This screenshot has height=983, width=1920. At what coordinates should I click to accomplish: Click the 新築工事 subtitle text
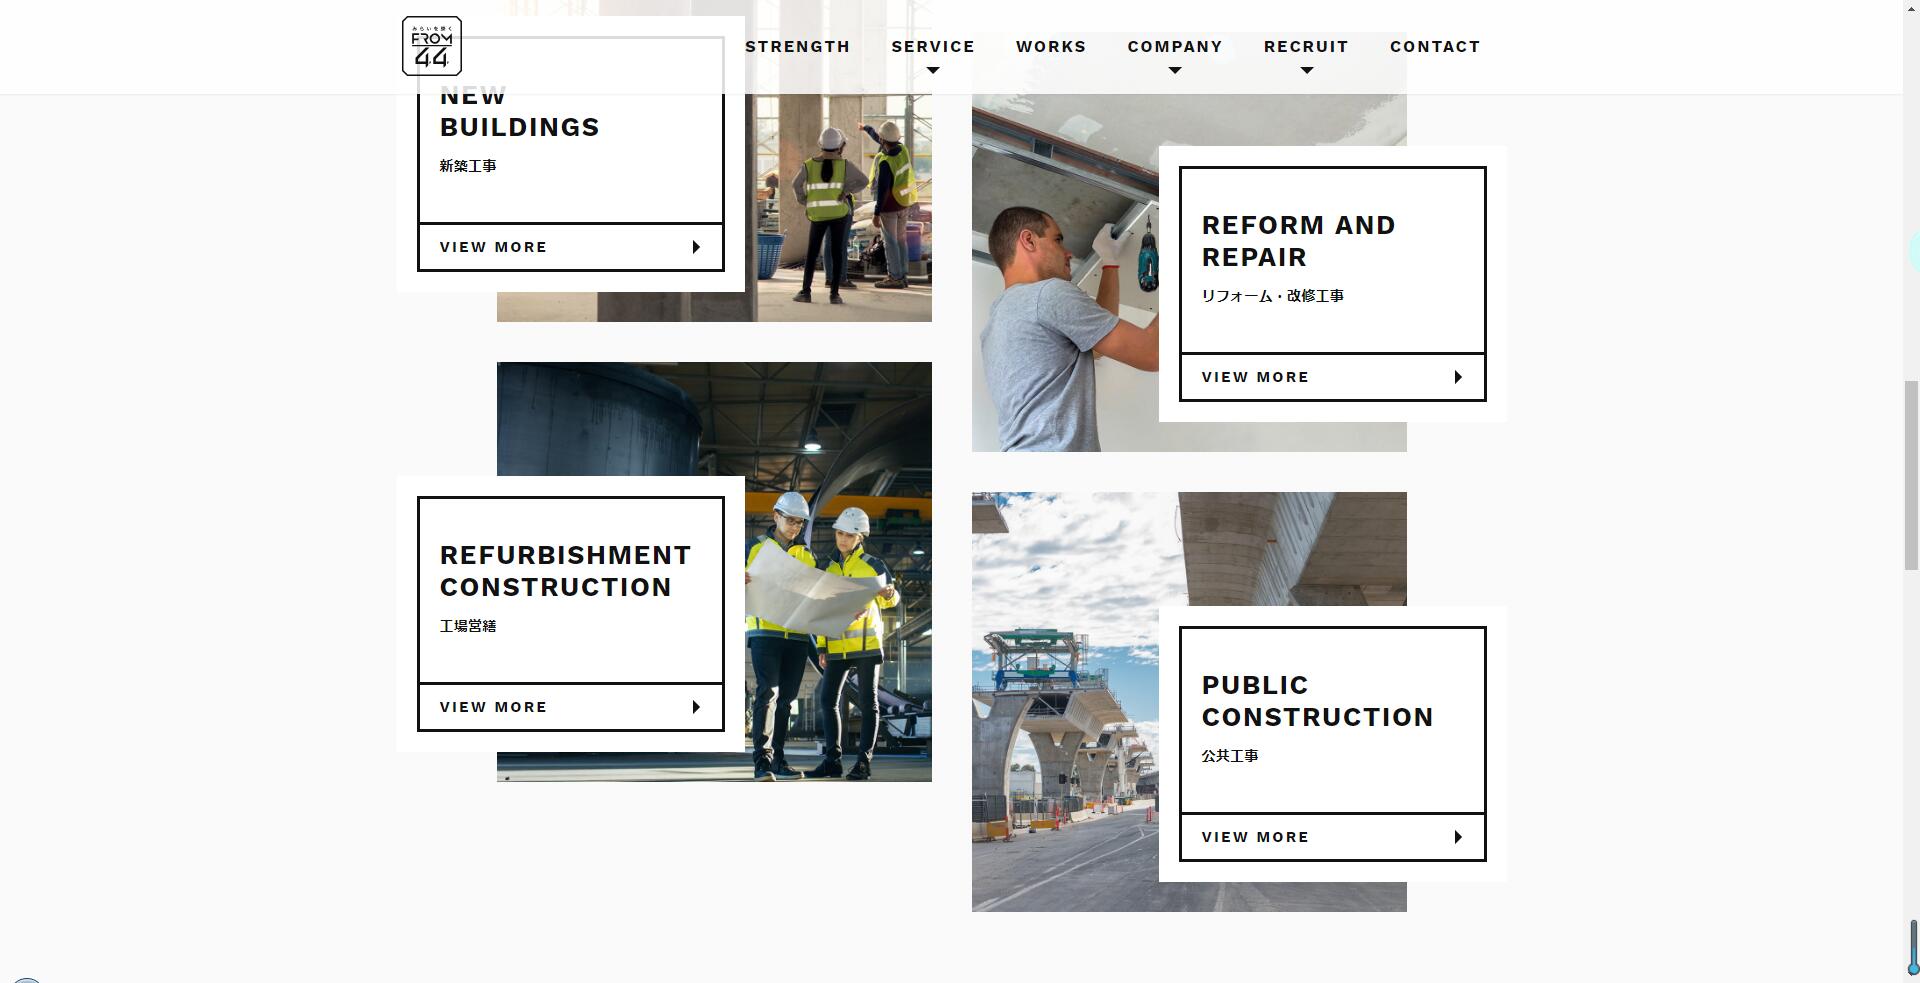pos(468,166)
